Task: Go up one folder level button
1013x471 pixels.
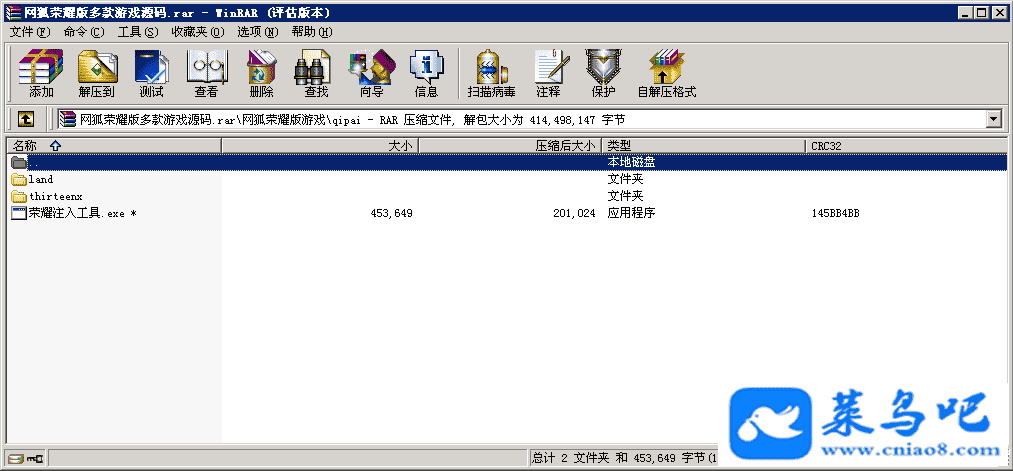Action: tap(26, 119)
